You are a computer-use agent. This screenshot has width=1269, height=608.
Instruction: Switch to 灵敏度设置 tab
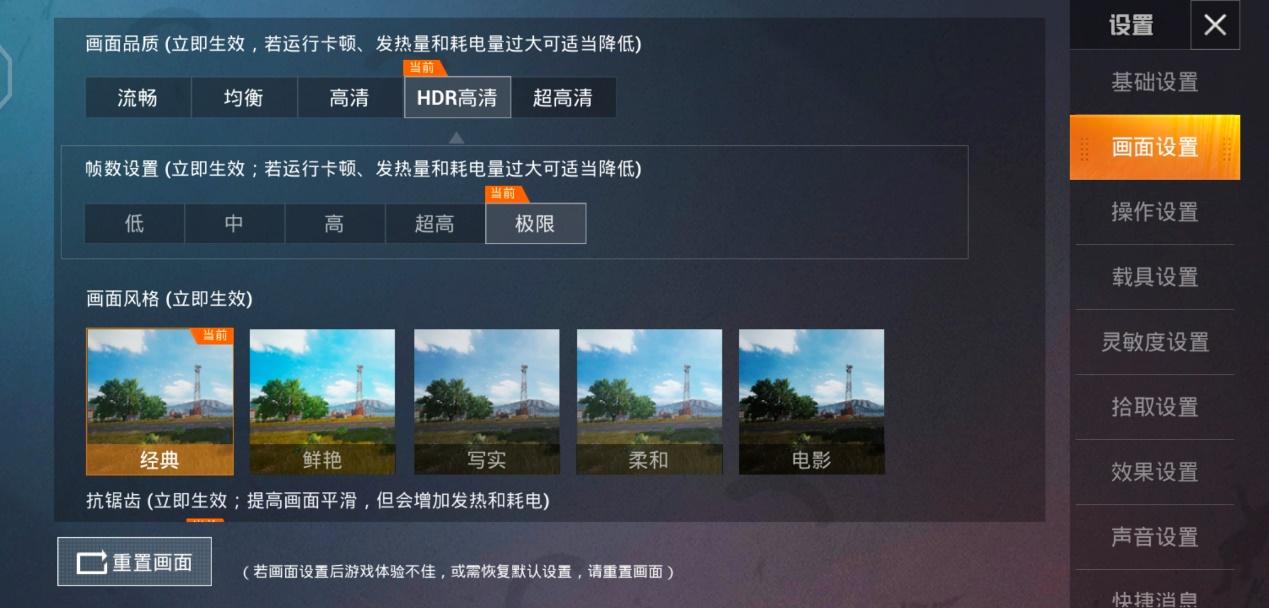click(1155, 342)
